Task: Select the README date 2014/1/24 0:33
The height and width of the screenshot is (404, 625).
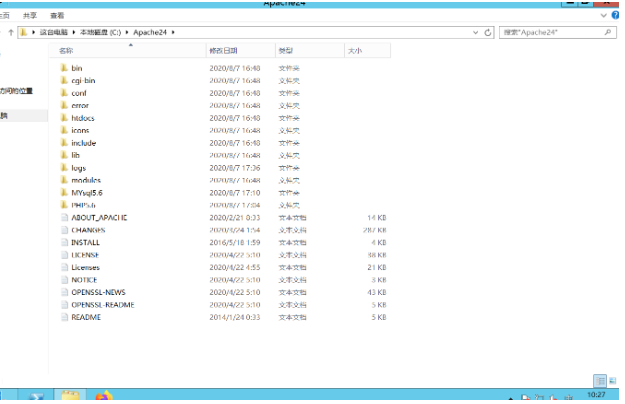Action: click(235, 317)
